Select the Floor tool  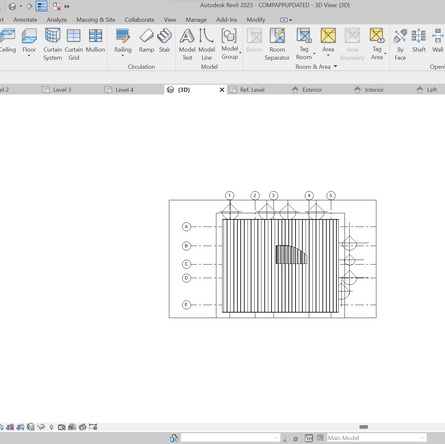tap(29, 40)
